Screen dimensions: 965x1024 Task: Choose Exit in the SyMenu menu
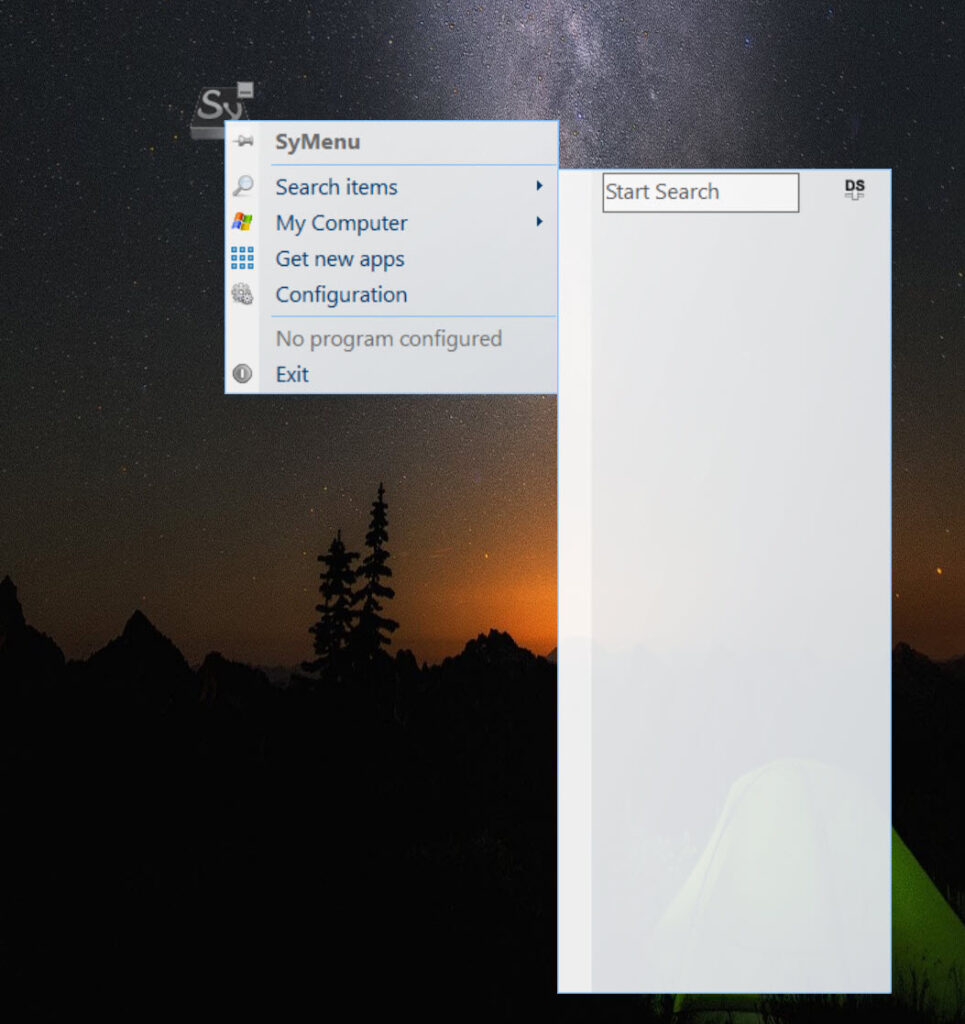pyautogui.click(x=391, y=374)
